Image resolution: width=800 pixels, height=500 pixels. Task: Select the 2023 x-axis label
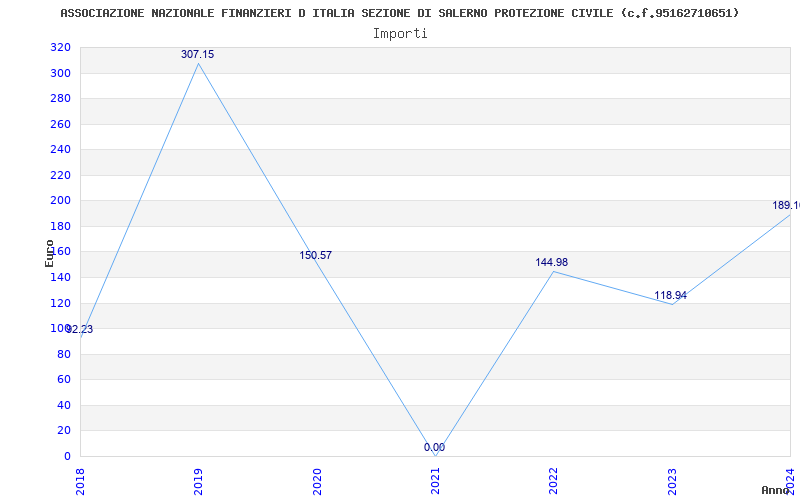671,480
